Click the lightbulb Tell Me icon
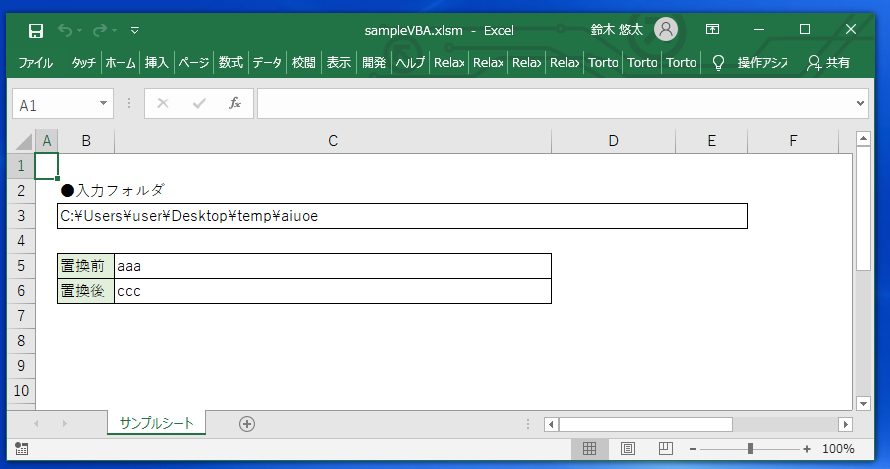 tap(718, 62)
